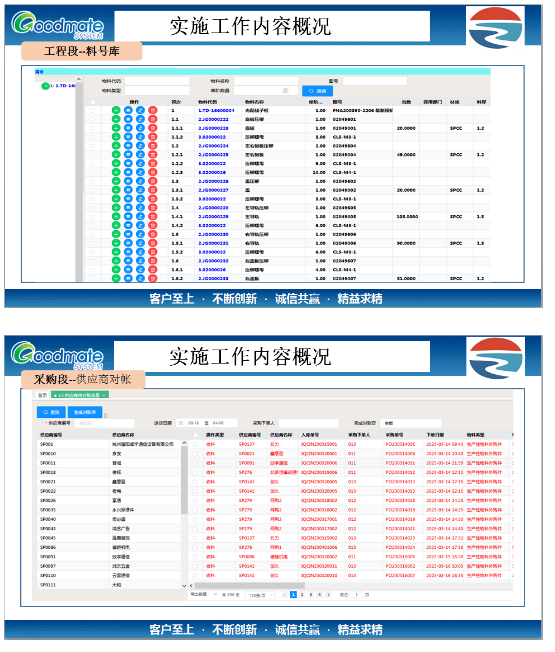Click green add icon in level 1.2 row
The image size is (555, 652).
[116, 146]
